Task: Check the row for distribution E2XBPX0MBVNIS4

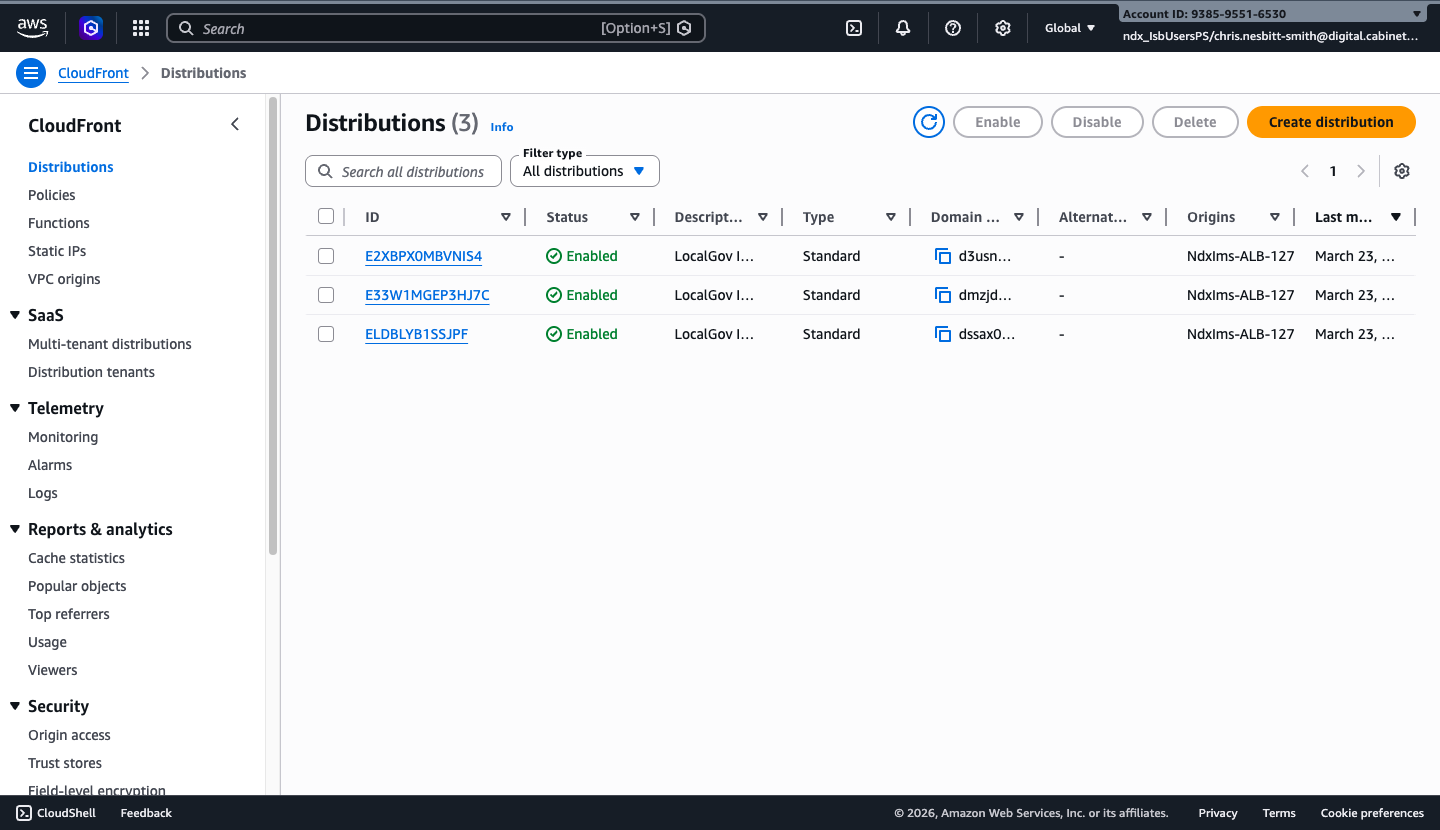Action: point(326,255)
